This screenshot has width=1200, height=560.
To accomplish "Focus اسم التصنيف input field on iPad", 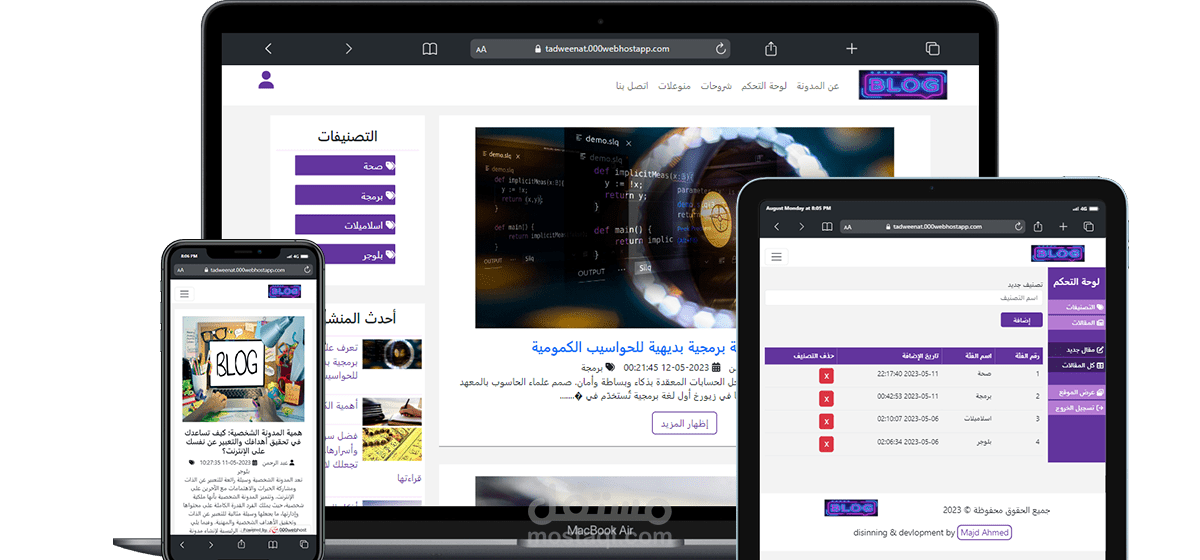I will 904,298.
